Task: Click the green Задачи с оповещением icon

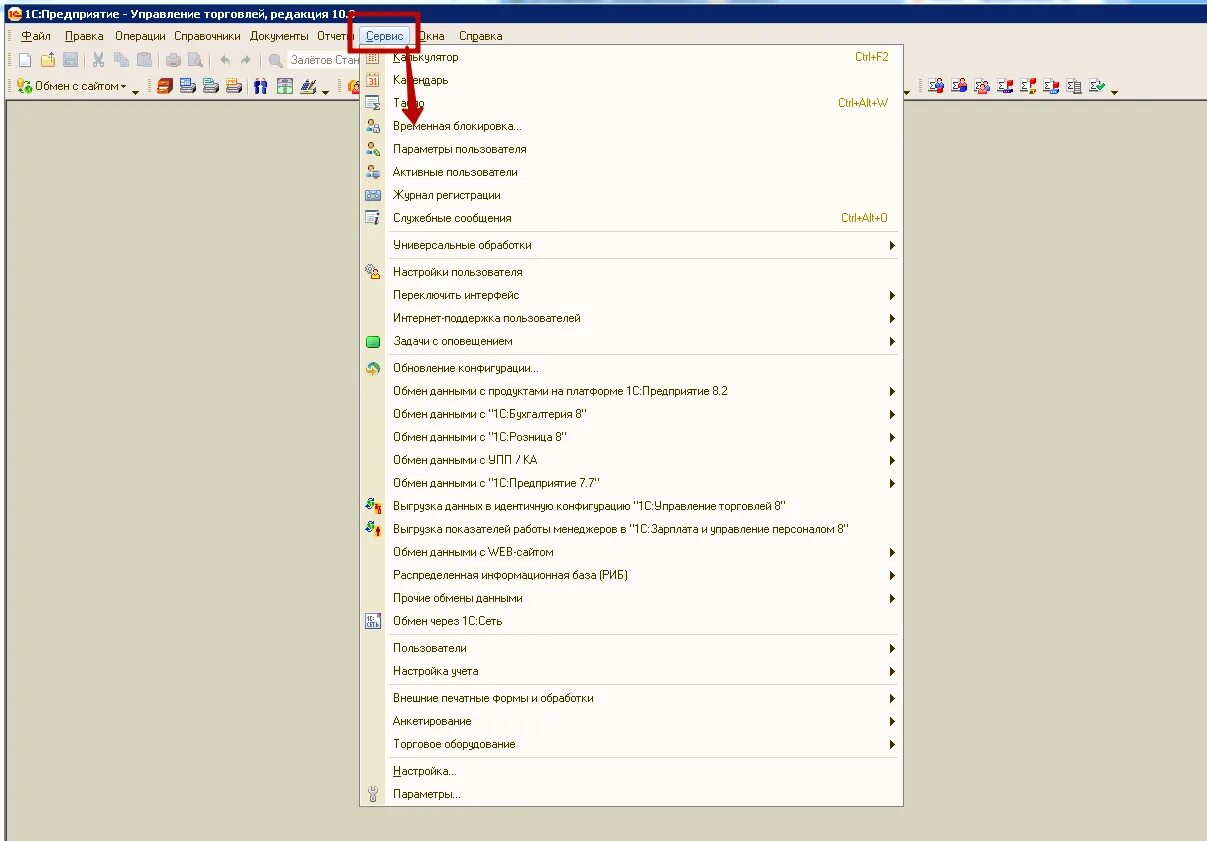Action: (373, 341)
